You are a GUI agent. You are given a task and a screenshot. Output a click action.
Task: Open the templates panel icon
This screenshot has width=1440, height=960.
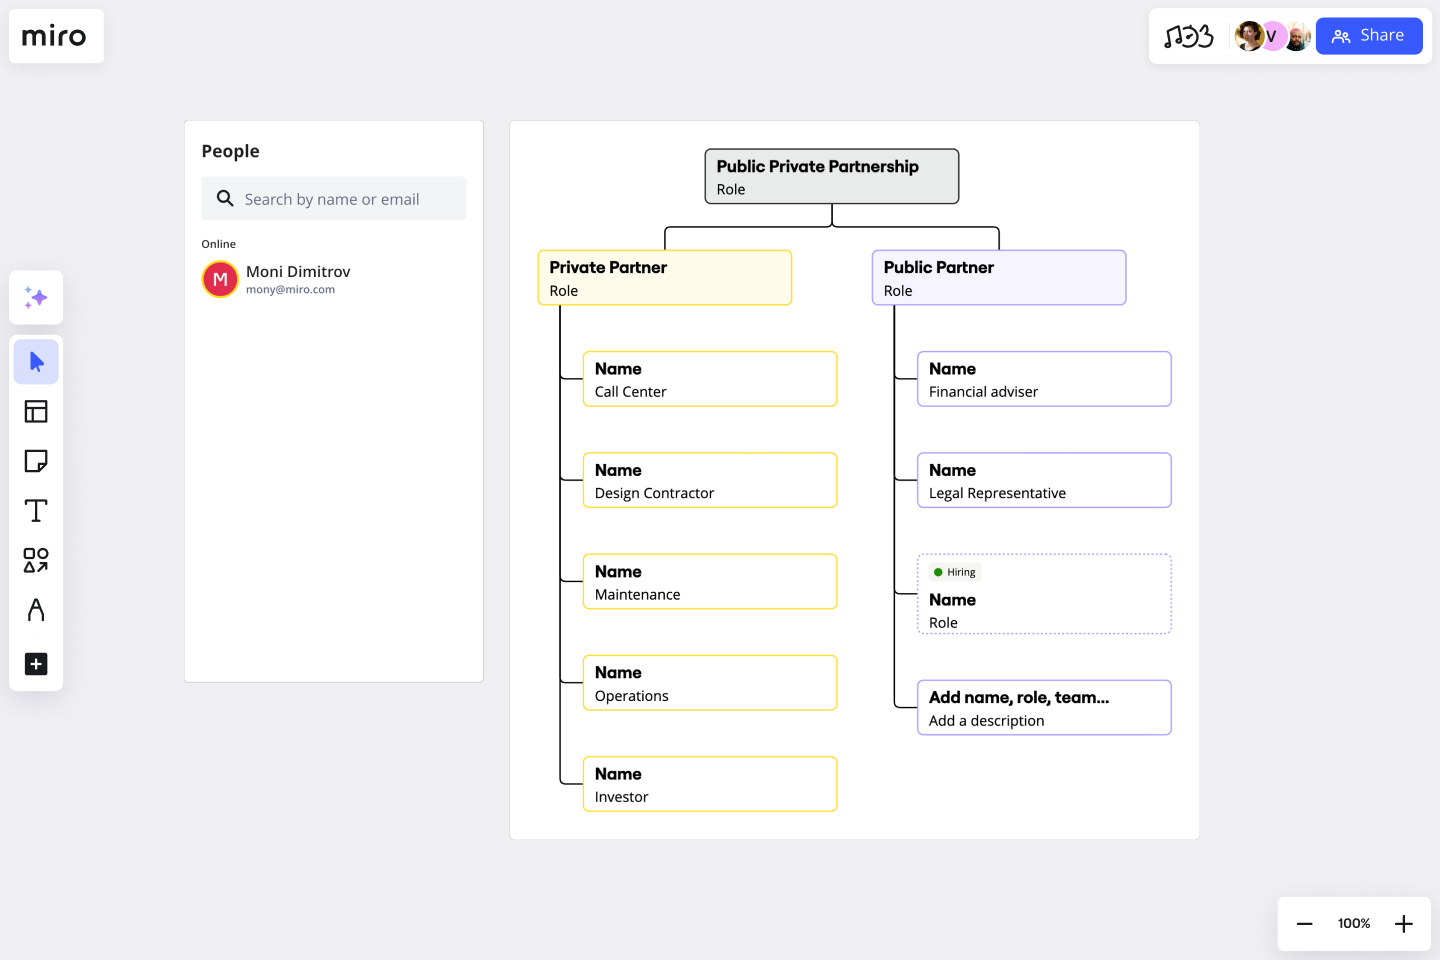pos(36,411)
